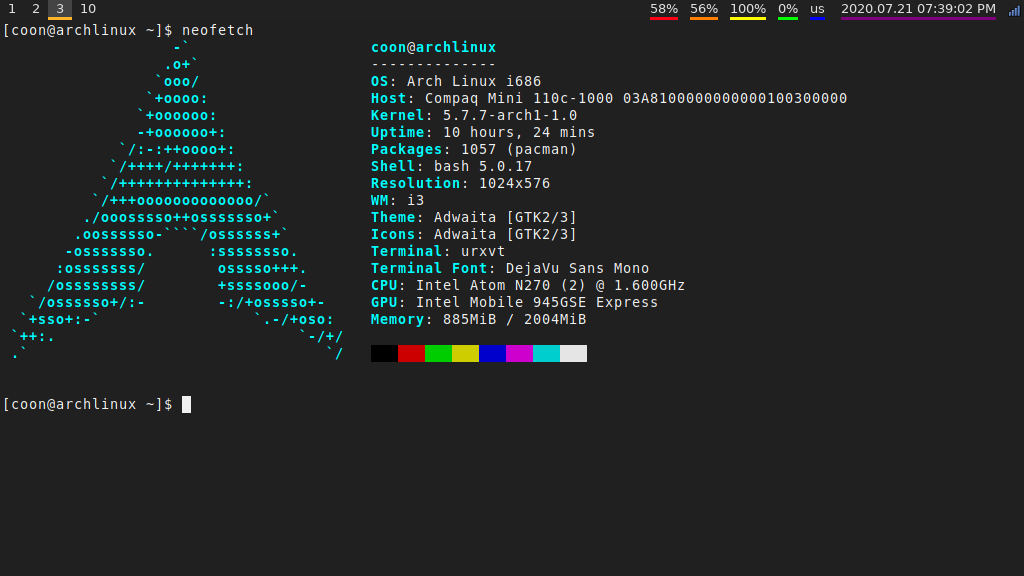Click the Shell: bash 5.0.17 line
Viewport: 1024px width, 576px height.
point(451,166)
